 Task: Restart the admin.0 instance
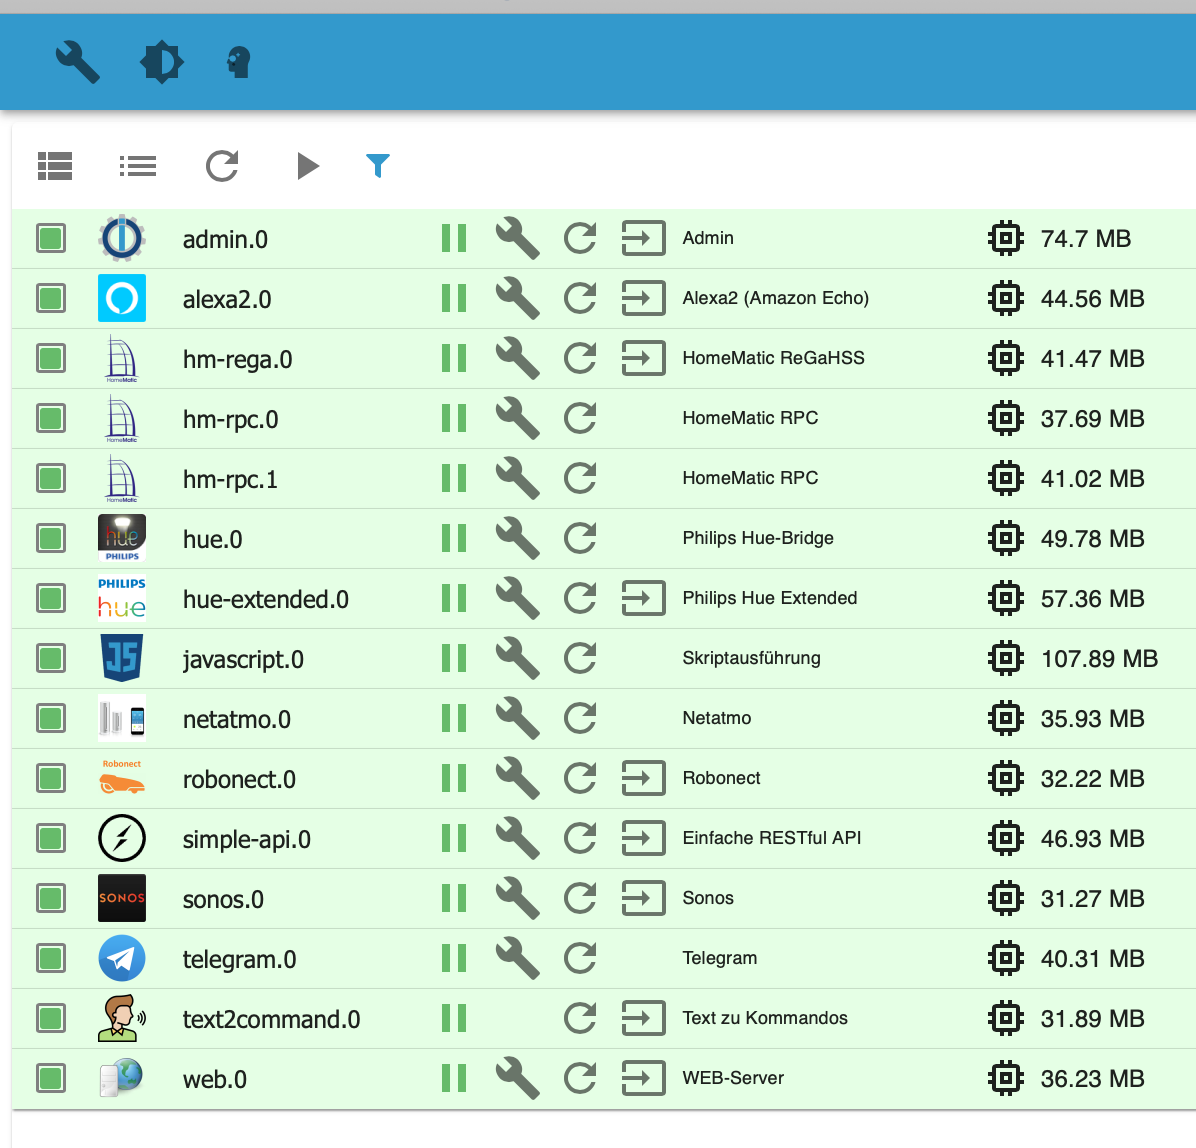pyautogui.click(x=580, y=238)
